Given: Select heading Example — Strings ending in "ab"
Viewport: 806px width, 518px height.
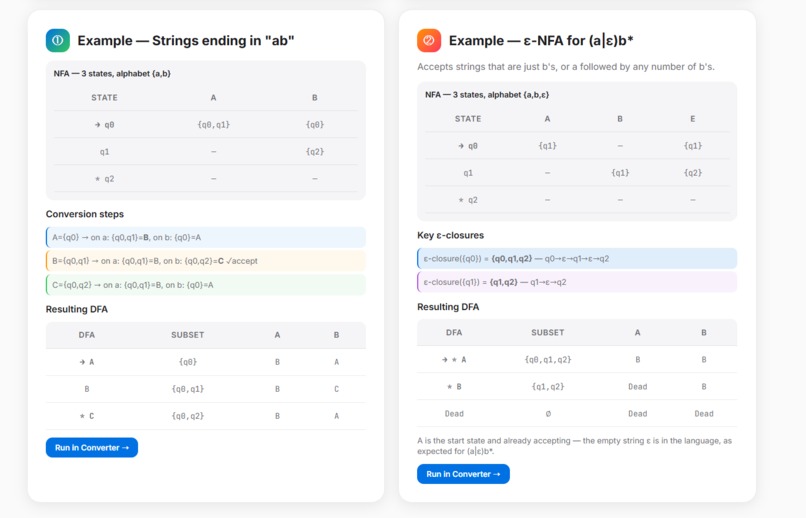Looking at the screenshot, I should [x=186, y=41].
